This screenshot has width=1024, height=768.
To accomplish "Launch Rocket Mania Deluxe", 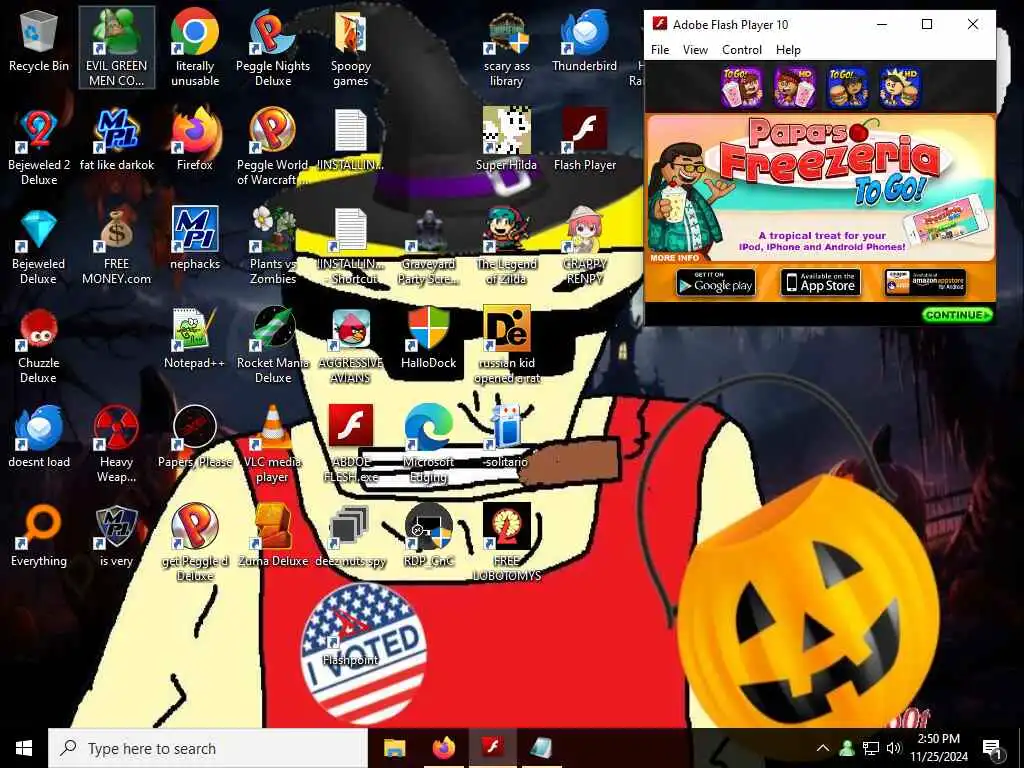I will coord(273,345).
